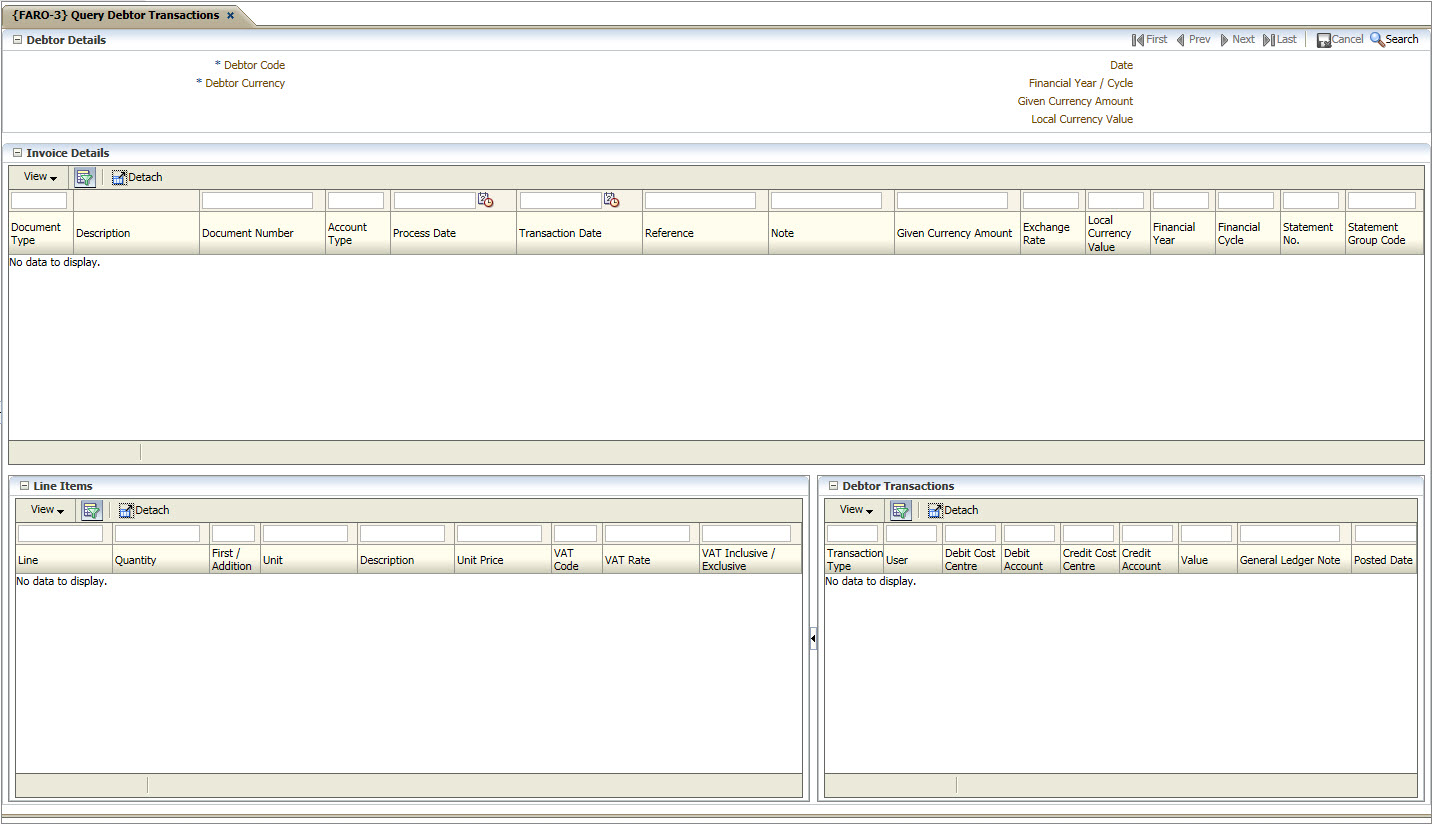The image size is (1432, 825).
Task: Open the Query By Example filter in Invoice Details
Action: [x=84, y=177]
